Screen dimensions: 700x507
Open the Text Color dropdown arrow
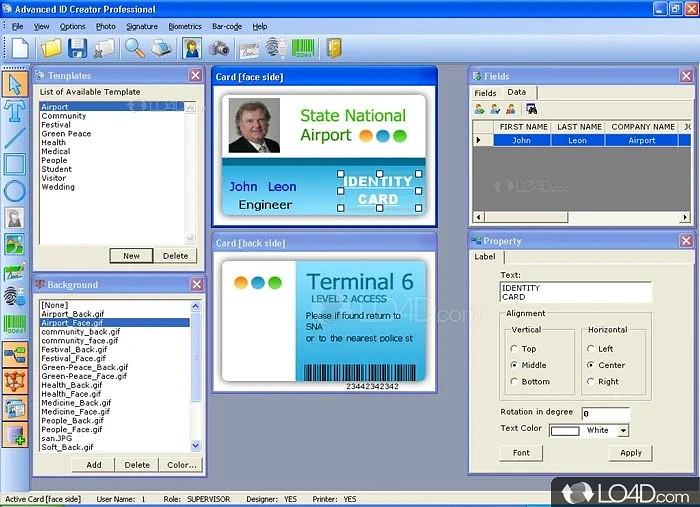coord(623,431)
